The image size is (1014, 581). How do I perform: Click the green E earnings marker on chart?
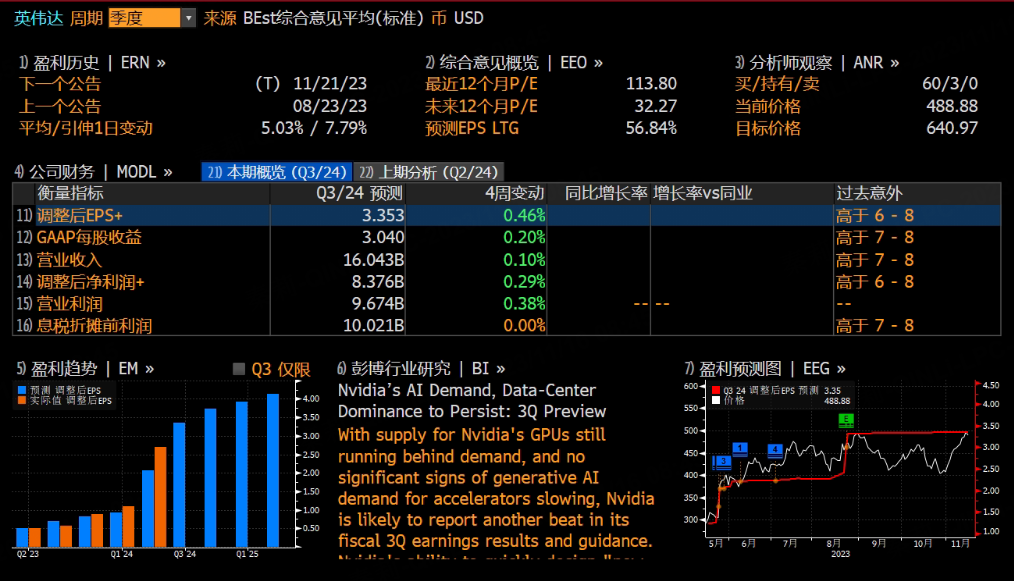pos(846,420)
